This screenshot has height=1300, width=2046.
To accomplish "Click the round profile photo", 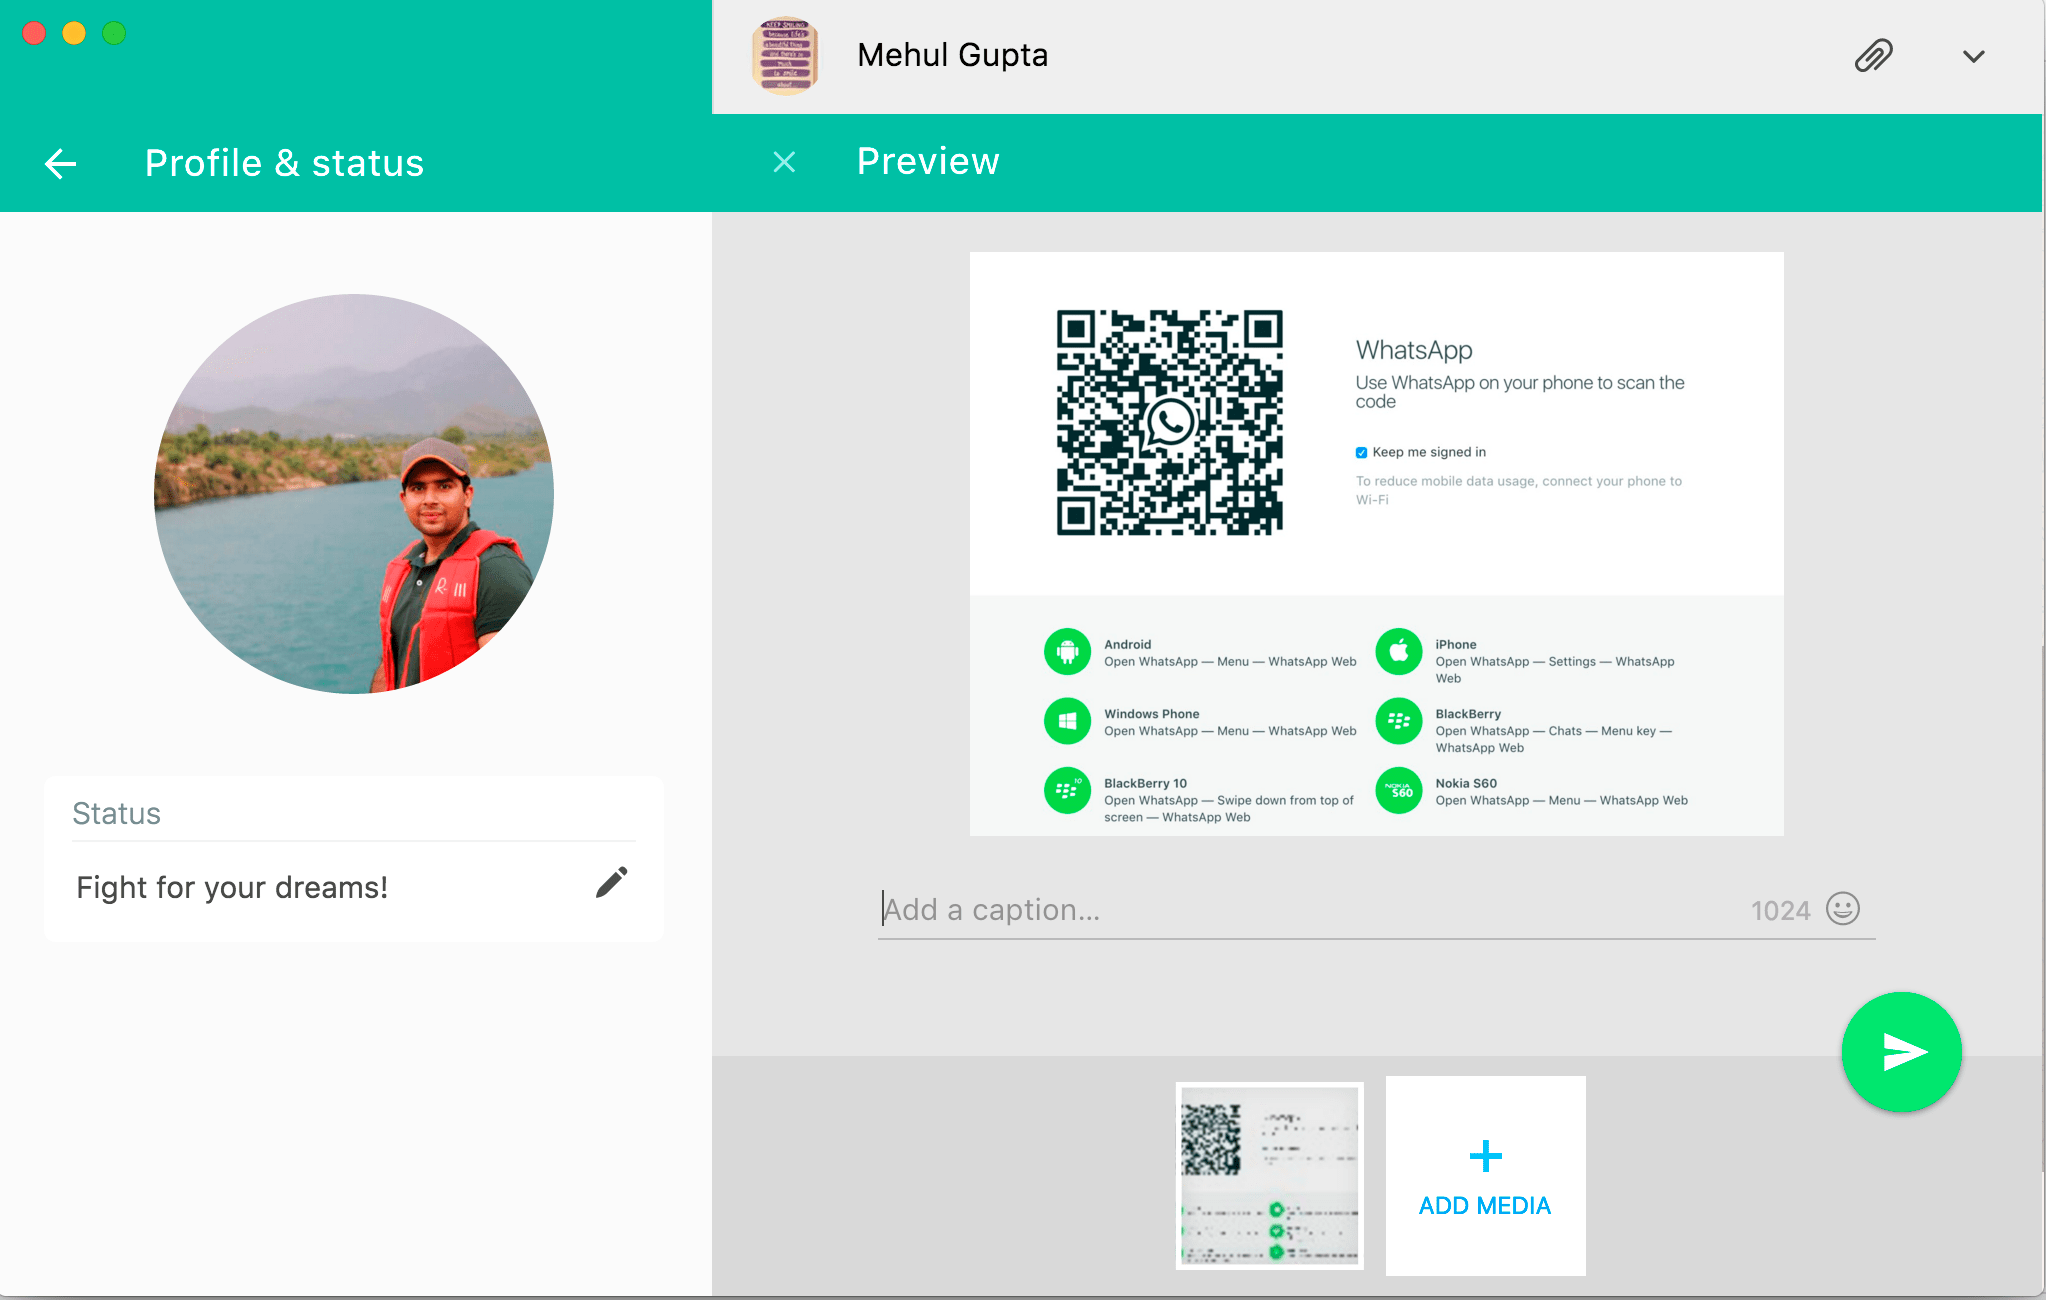I will [x=354, y=494].
